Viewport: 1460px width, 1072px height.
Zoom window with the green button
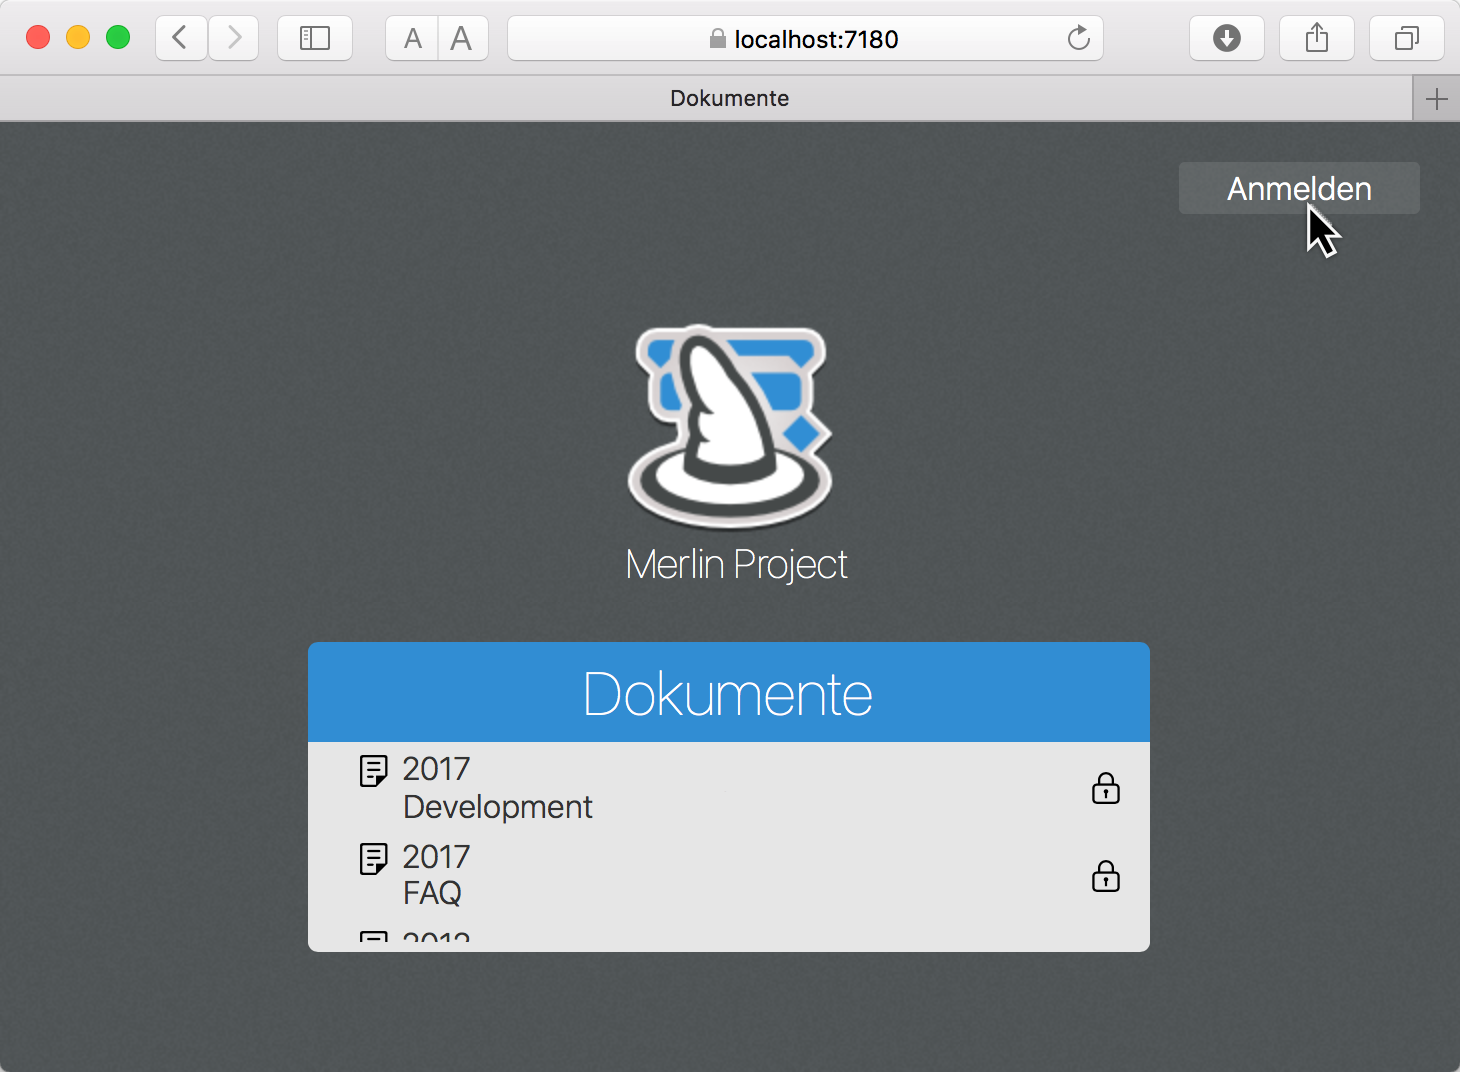pyautogui.click(x=118, y=38)
